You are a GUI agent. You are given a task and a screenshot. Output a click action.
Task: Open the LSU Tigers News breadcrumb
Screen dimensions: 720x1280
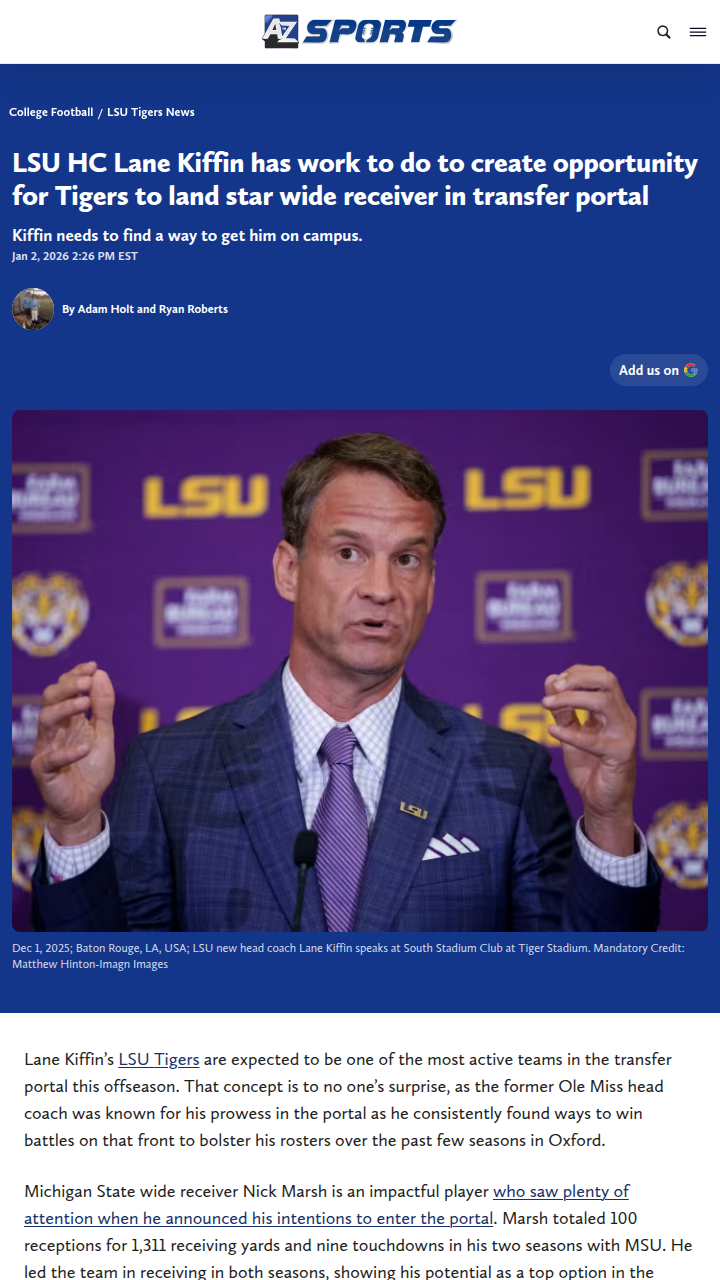point(151,112)
